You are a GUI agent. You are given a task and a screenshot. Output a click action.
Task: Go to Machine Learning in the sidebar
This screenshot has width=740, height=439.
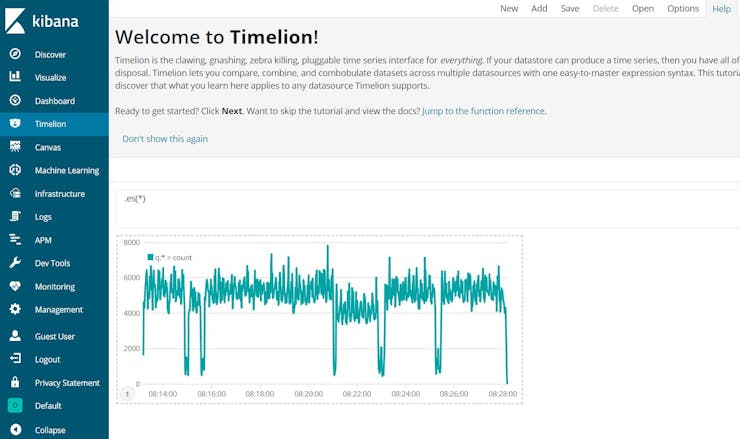pos(67,171)
